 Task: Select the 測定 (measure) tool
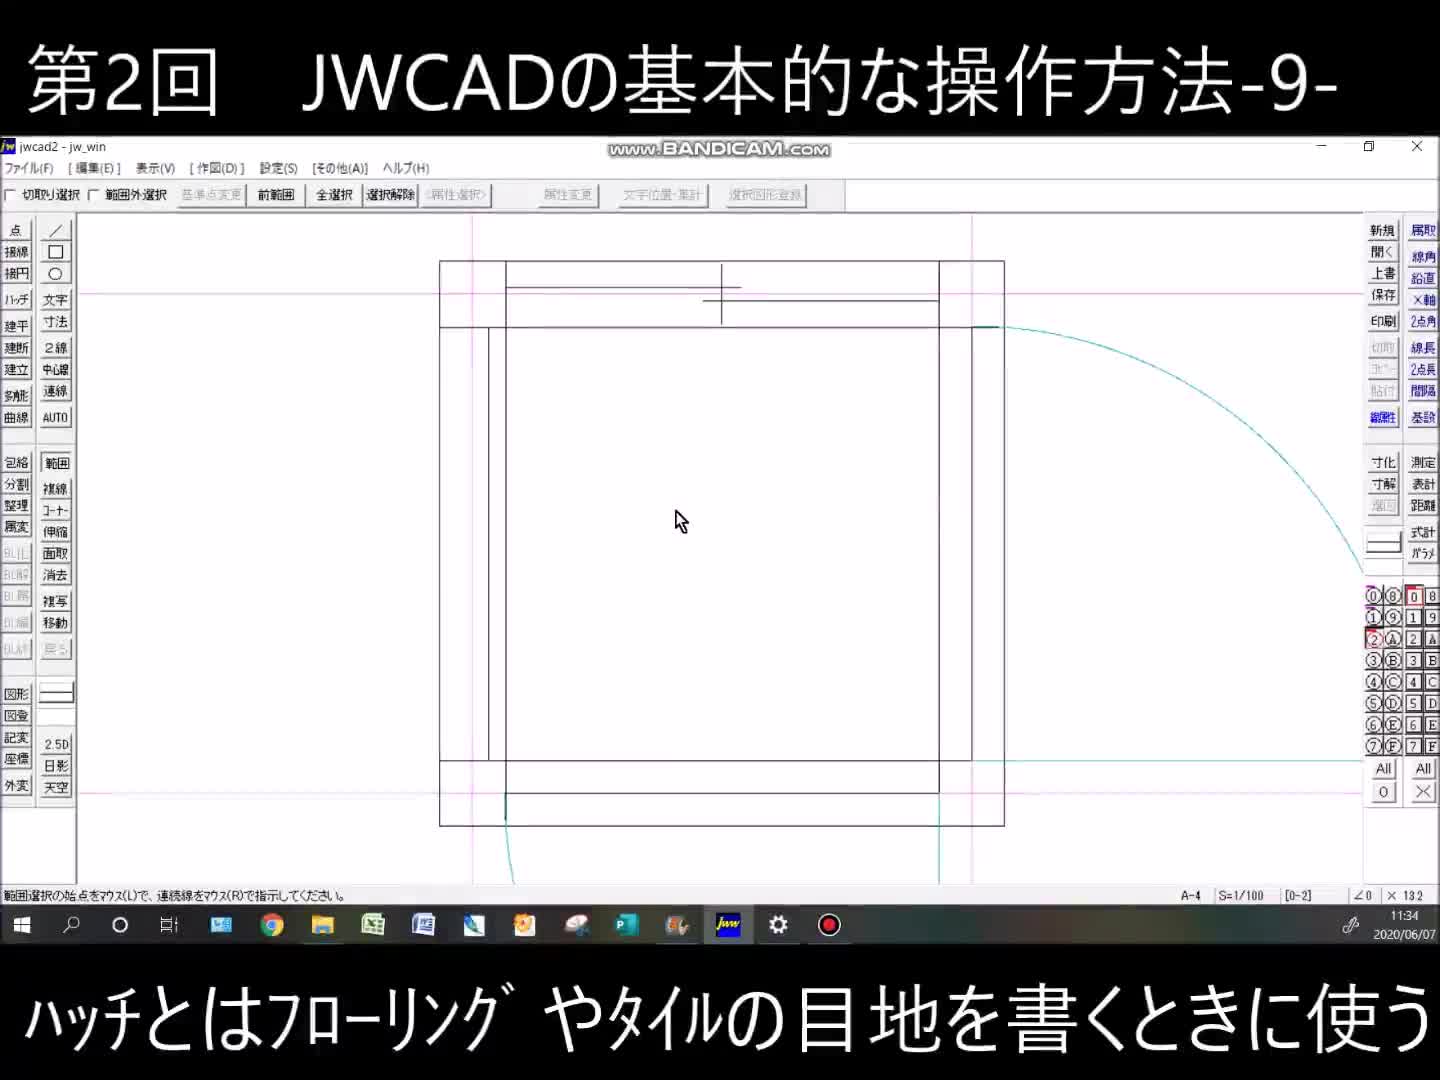1422,462
